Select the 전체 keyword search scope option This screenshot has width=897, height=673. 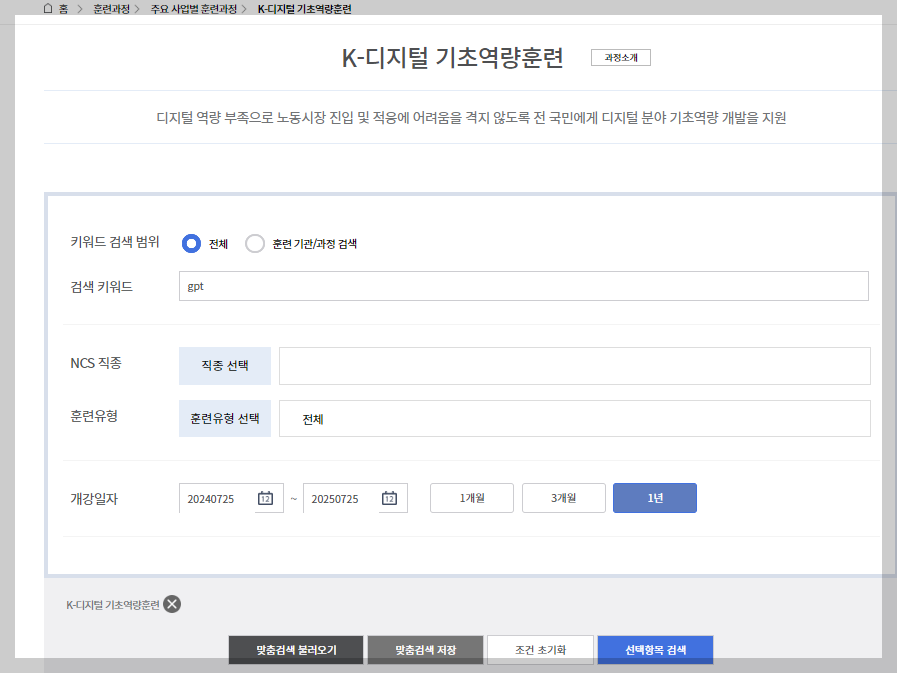[x=190, y=243]
